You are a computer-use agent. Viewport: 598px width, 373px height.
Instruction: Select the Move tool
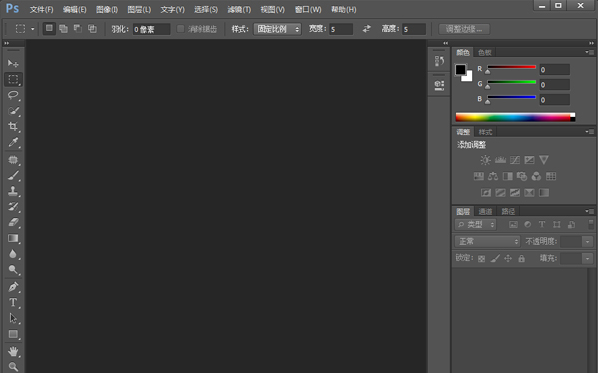tap(13, 63)
